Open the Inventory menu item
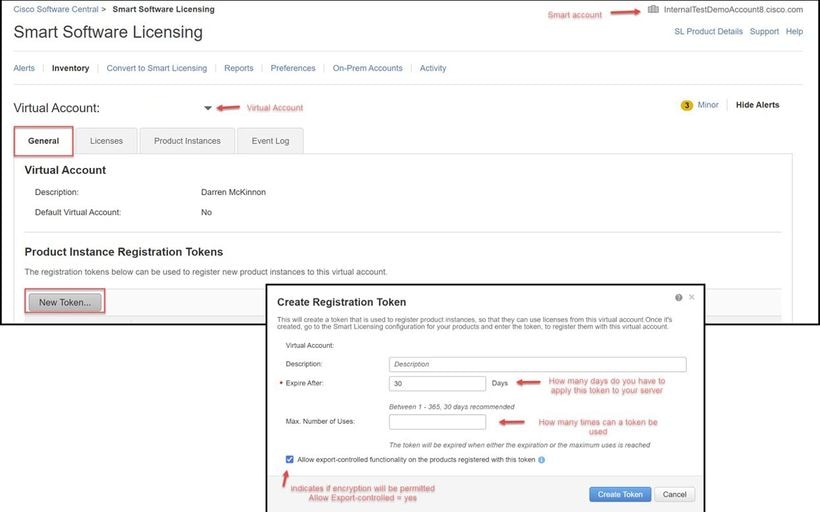Screen dimensions: 820x512 point(71,68)
